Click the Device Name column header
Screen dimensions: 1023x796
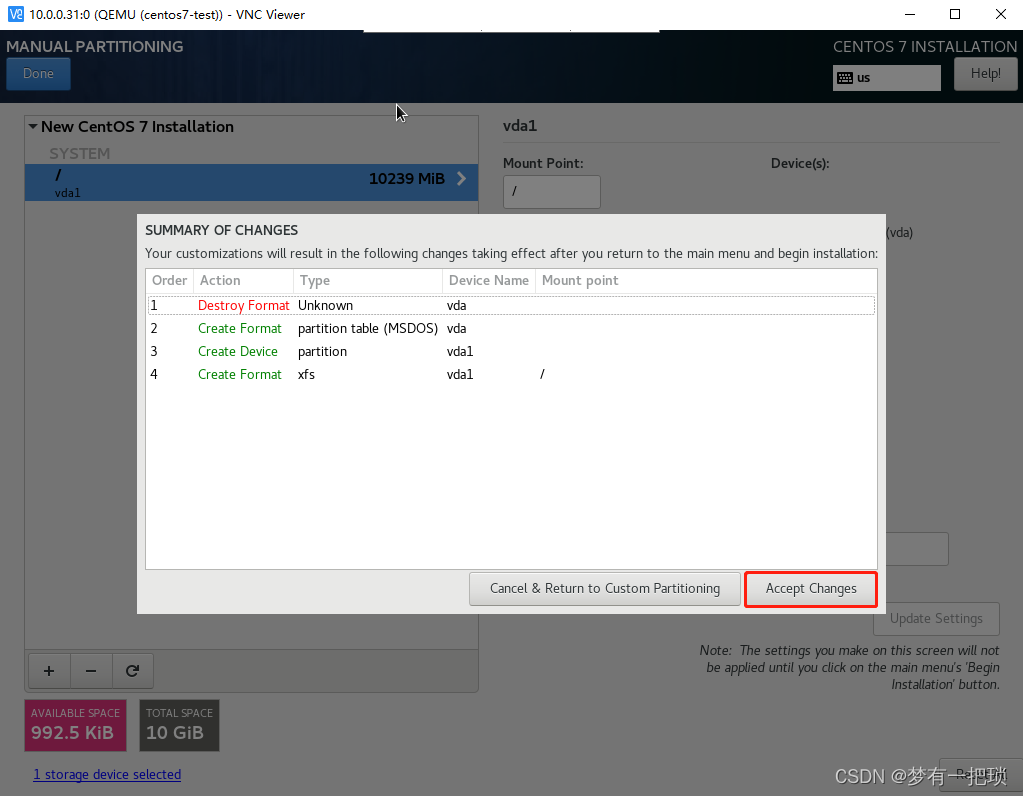(x=489, y=281)
